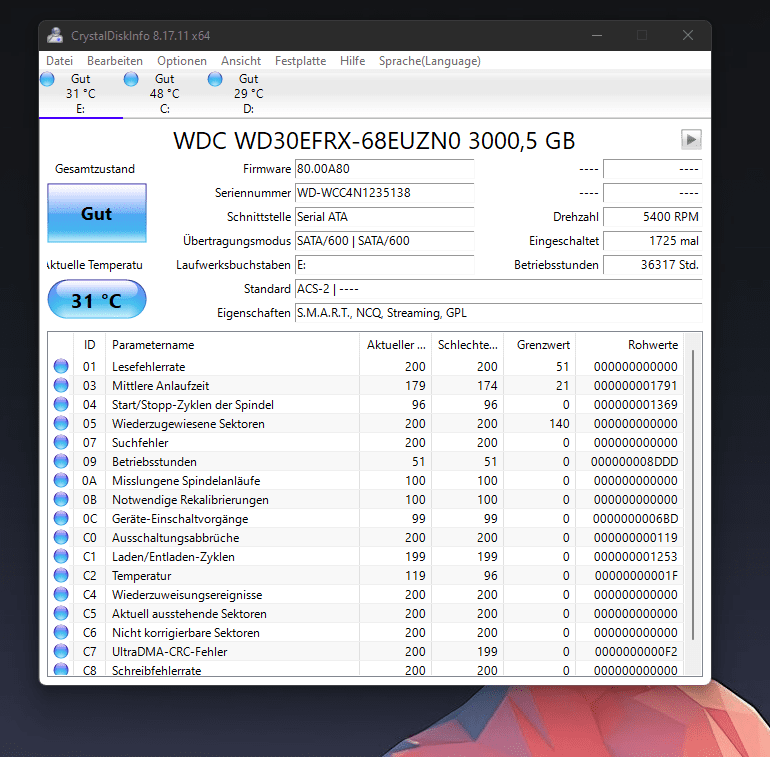The image size is (770, 757).
Task: Open the Festplatte menu
Action: click(301, 61)
